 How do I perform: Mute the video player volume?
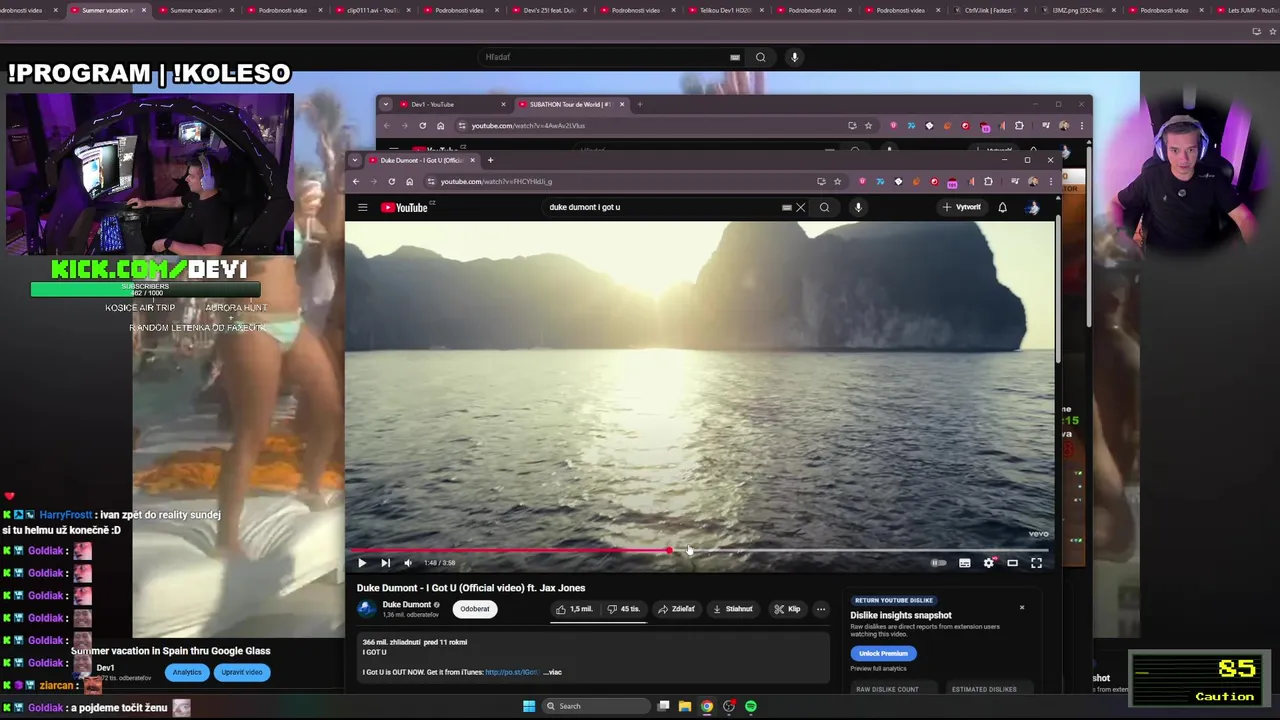click(x=407, y=563)
